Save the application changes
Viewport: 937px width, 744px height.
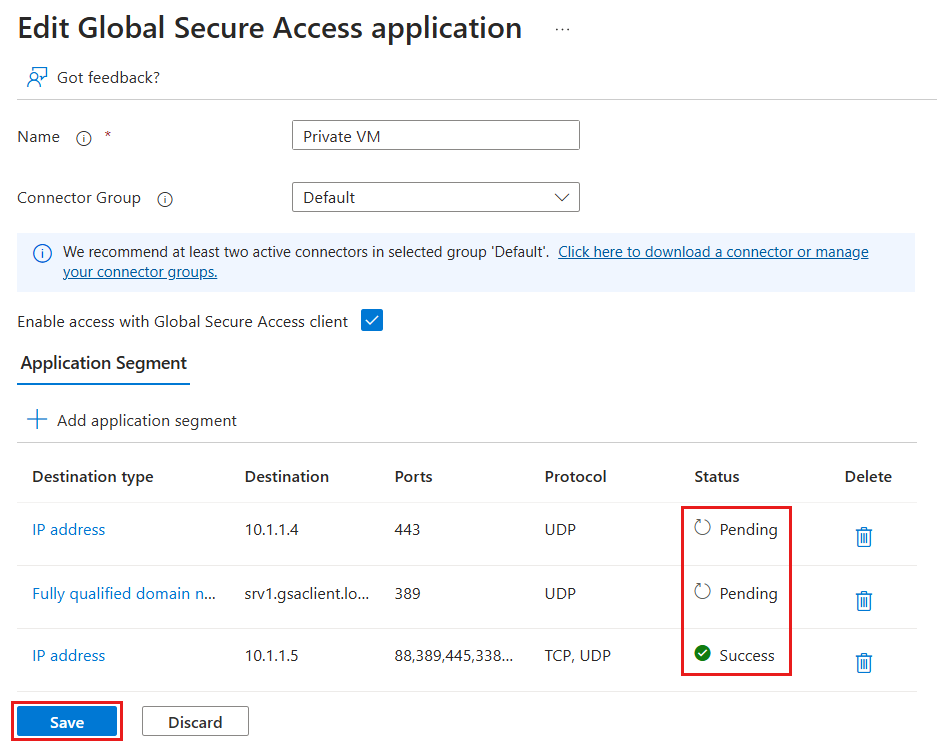click(x=67, y=722)
